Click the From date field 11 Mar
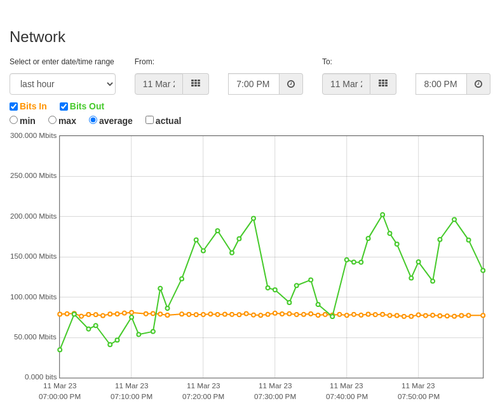500x403 pixels. click(159, 84)
